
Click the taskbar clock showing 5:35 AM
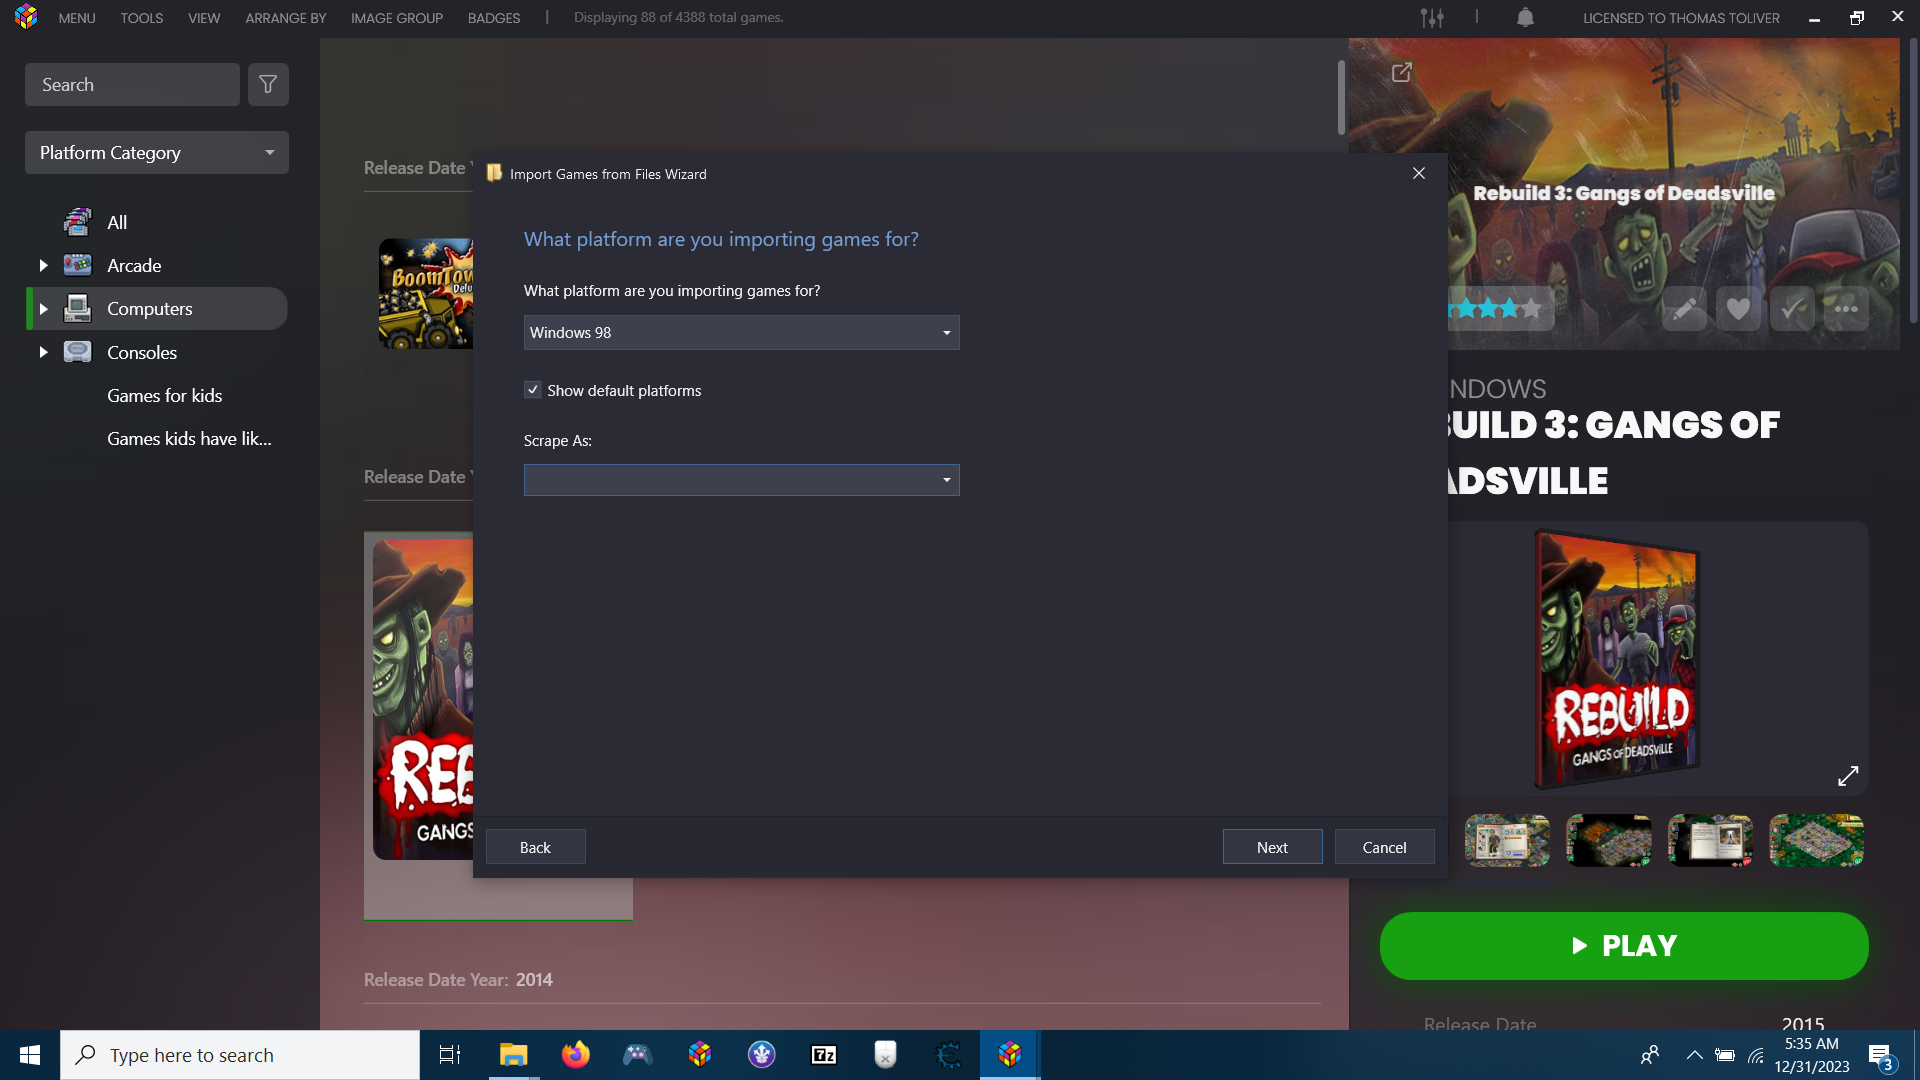point(1811,1055)
